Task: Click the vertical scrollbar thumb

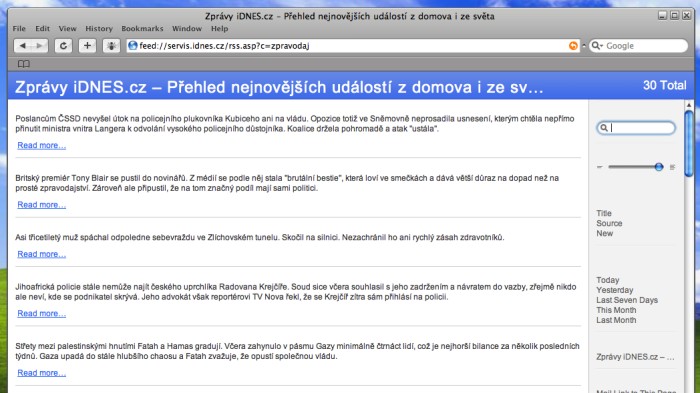Action: [x=689, y=143]
